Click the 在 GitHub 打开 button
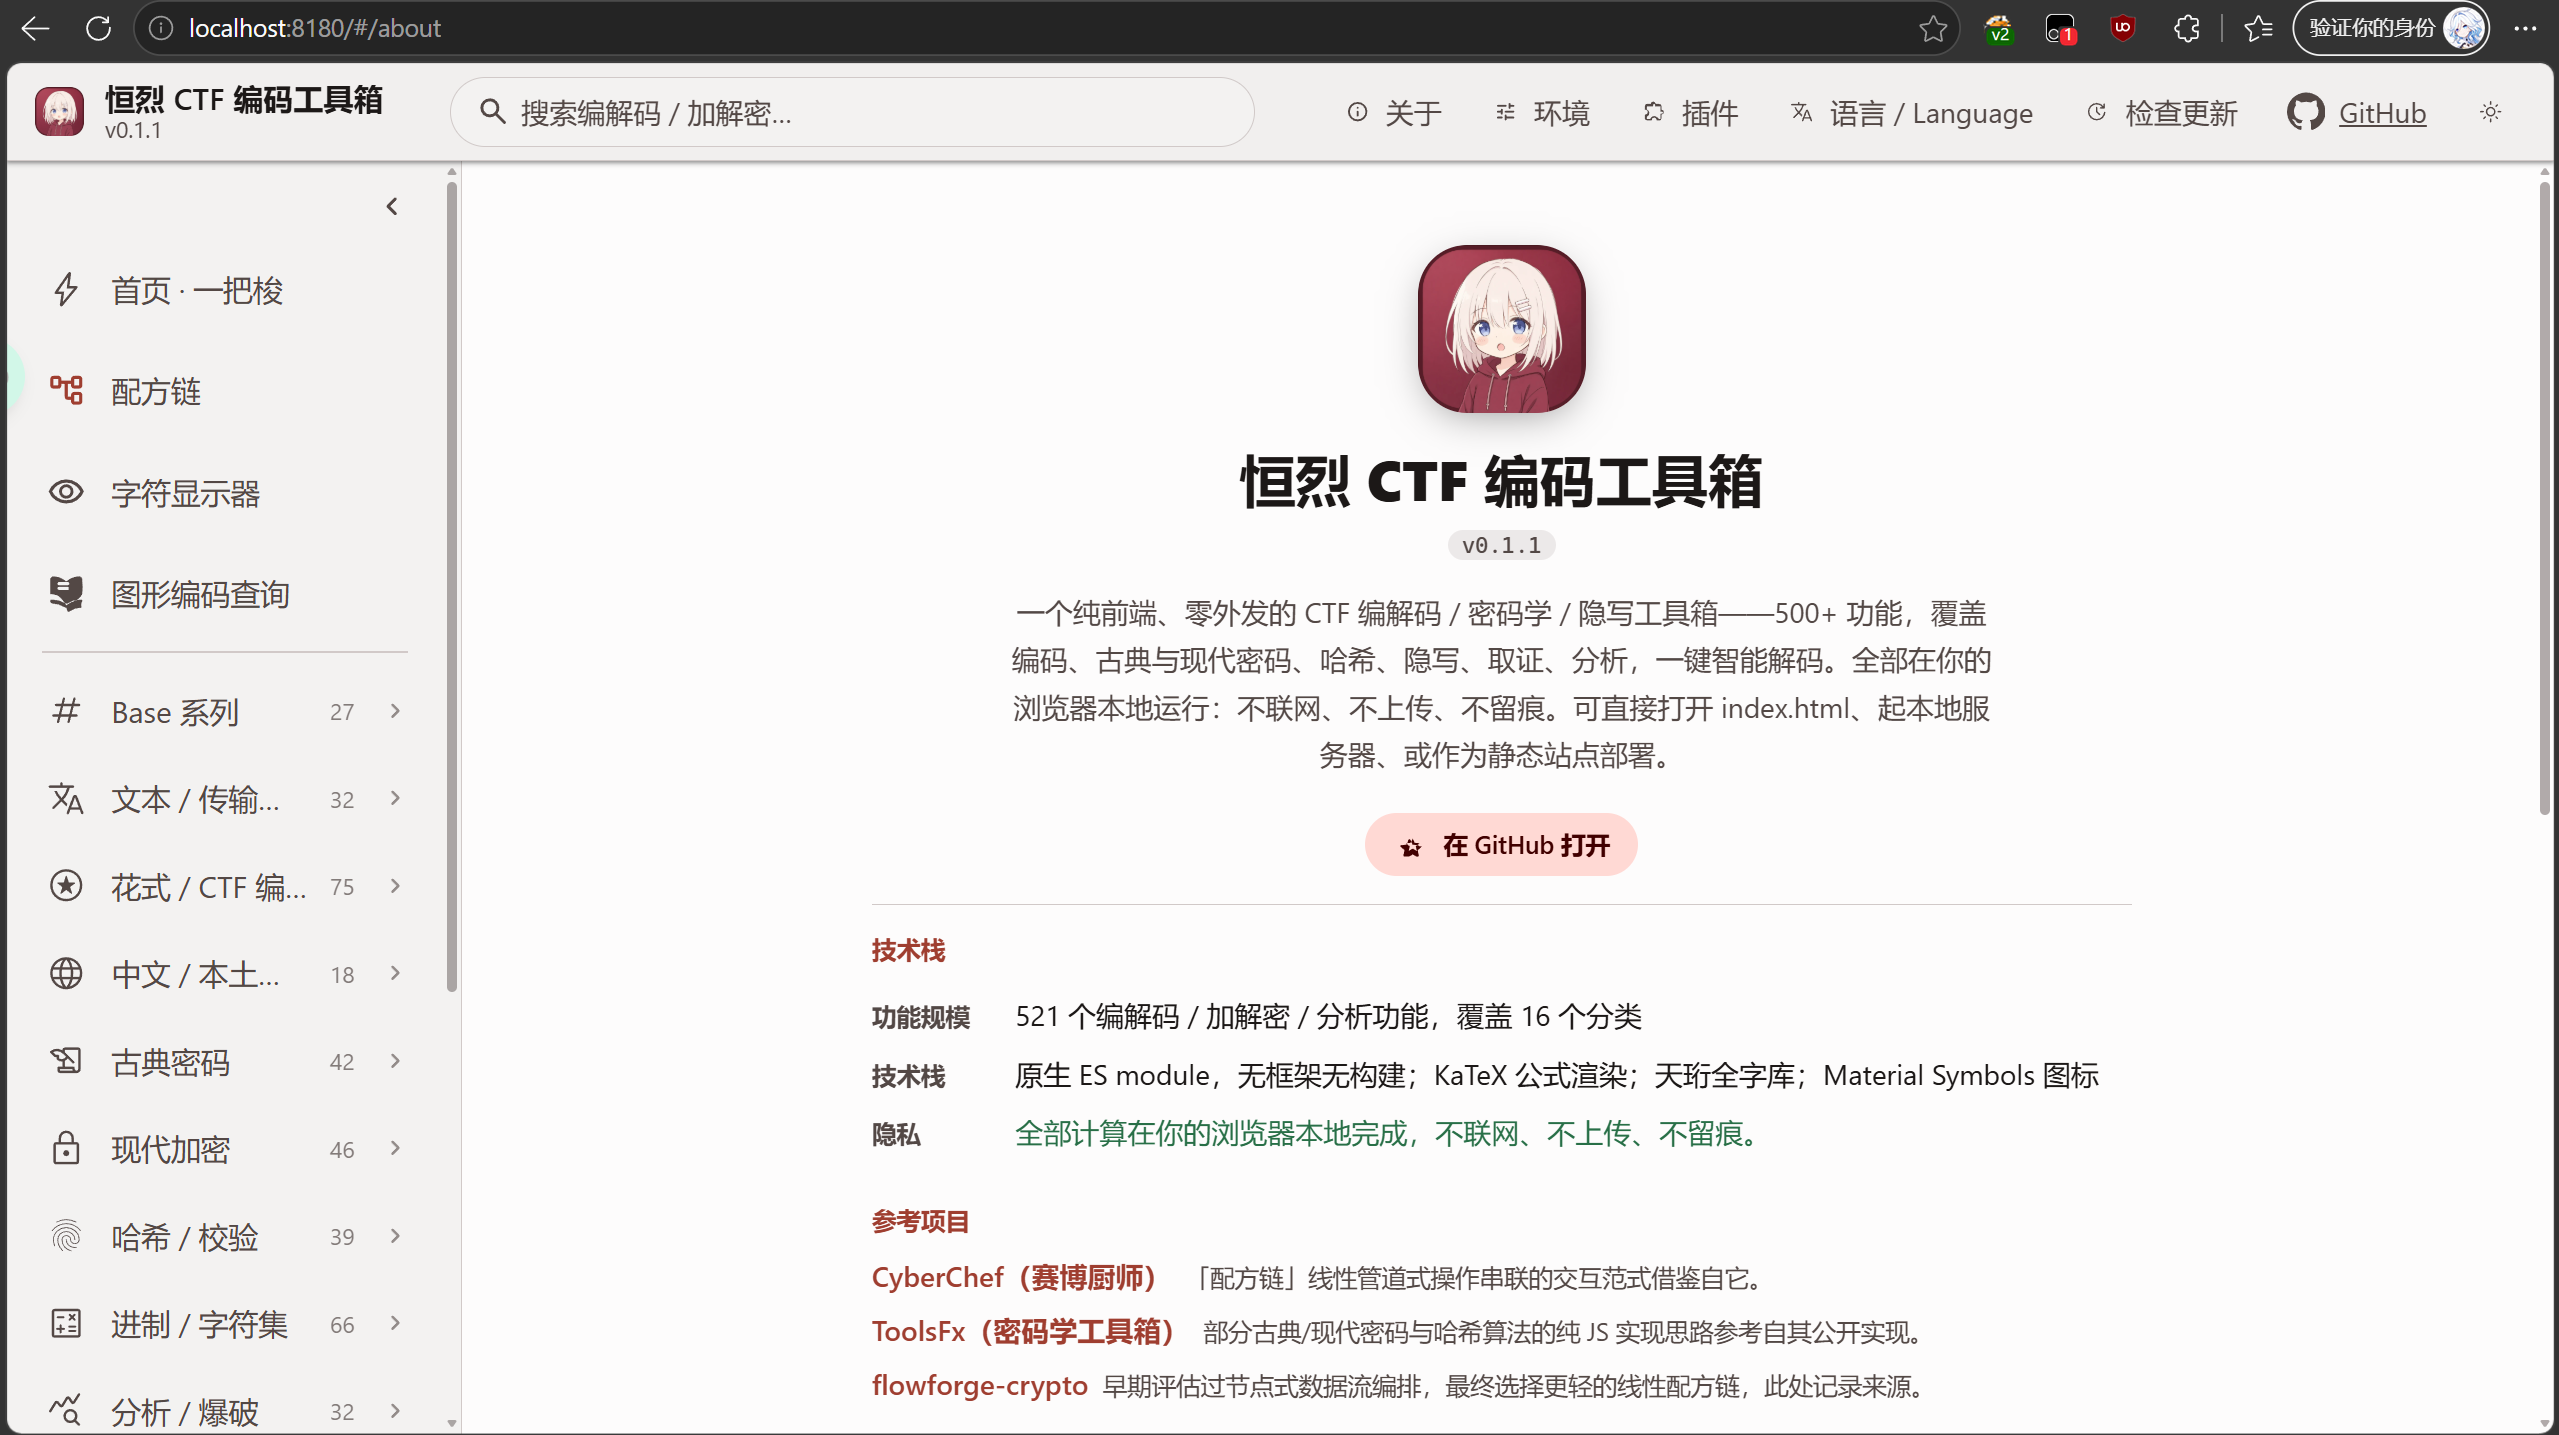 coord(1500,845)
